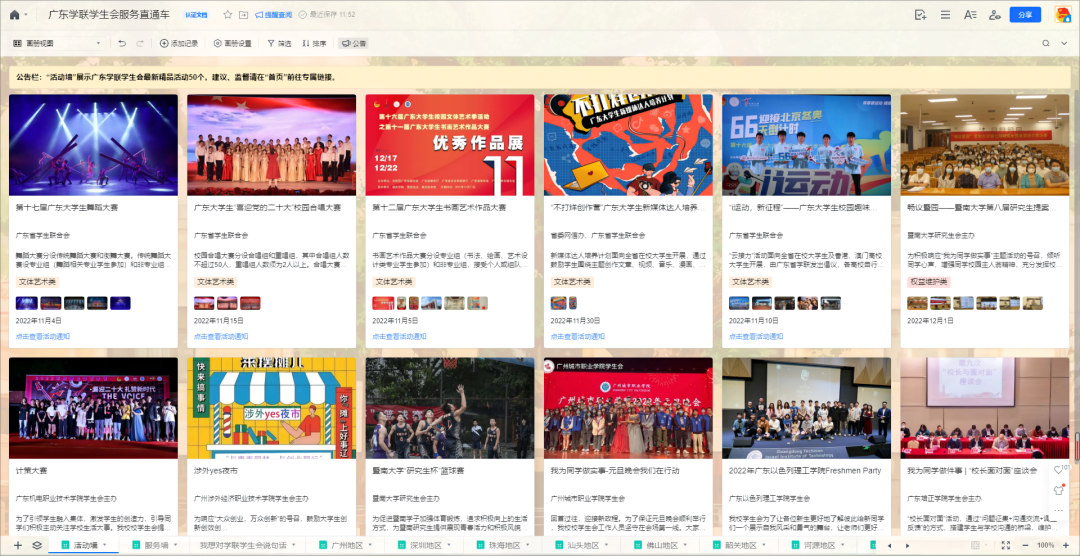Click the title 计策大赛
1080x556 pixels.
pos(31,471)
